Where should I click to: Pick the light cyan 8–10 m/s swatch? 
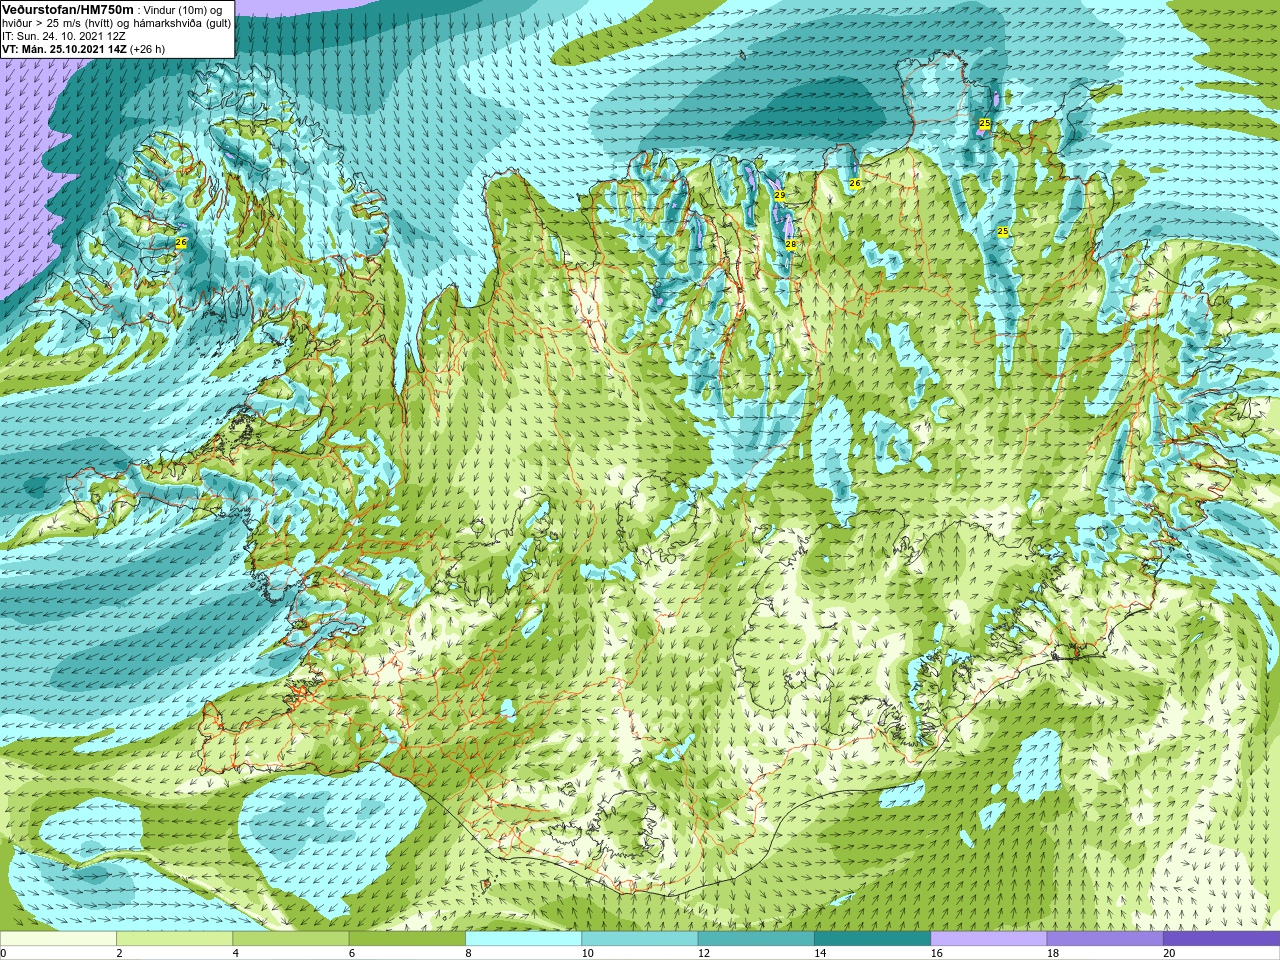[523, 939]
